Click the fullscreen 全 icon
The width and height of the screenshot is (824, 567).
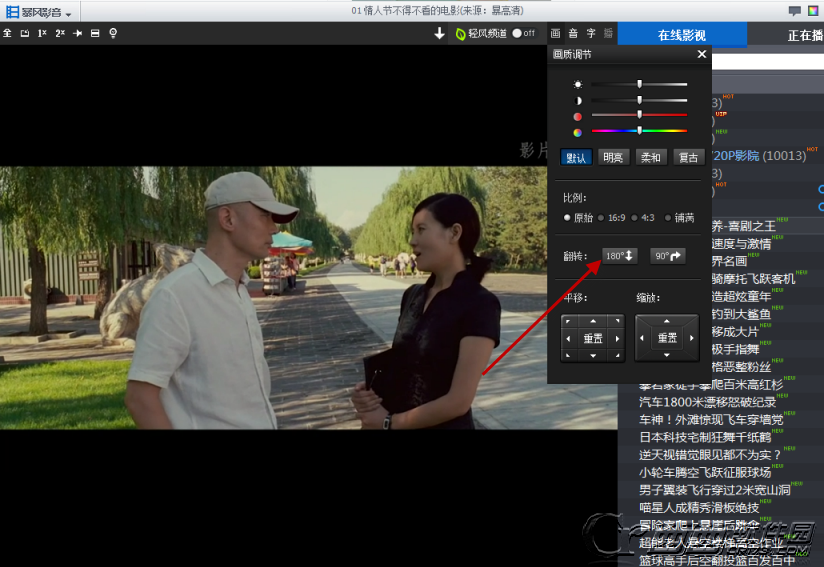[x=7, y=33]
